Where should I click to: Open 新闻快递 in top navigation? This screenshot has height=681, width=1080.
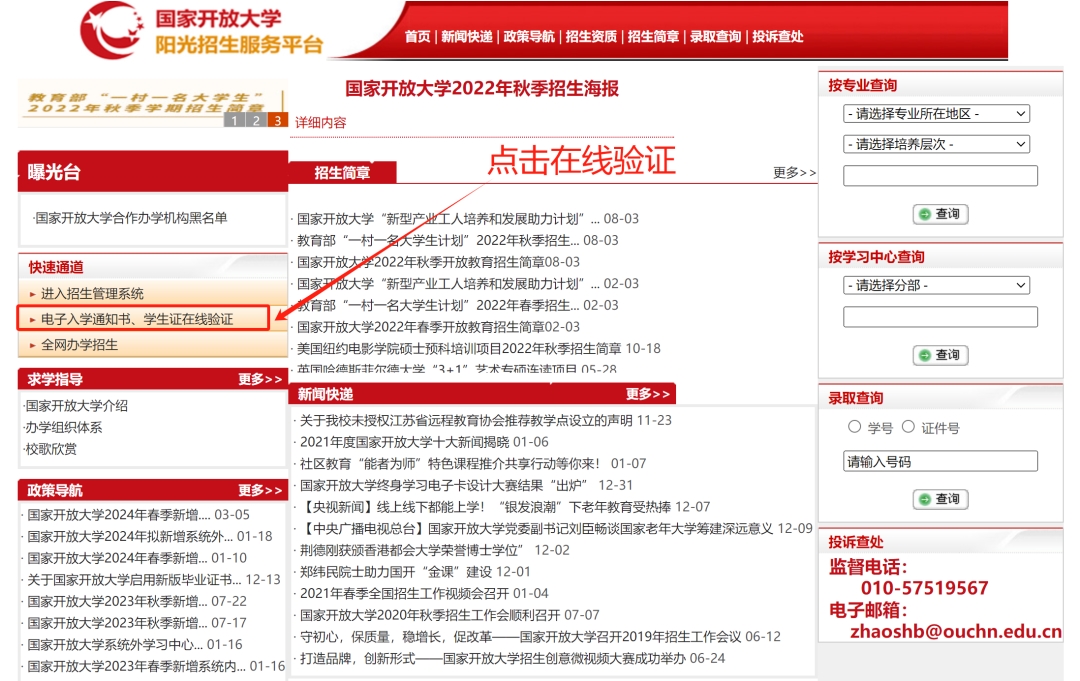466,36
